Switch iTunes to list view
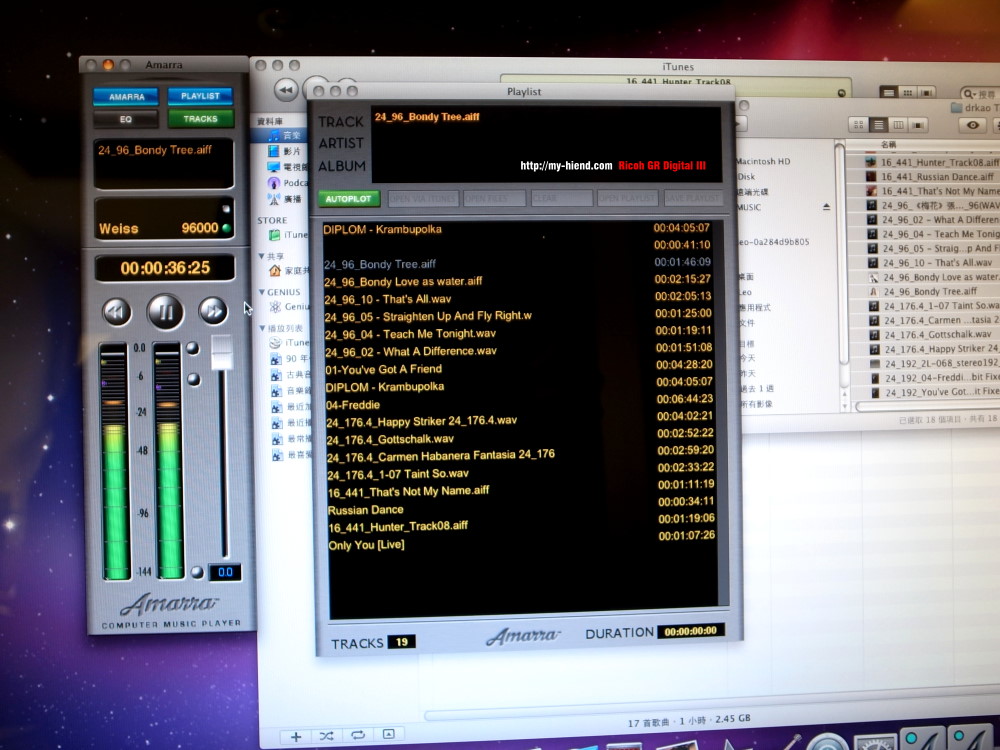The height and width of the screenshot is (750, 1000). 888,92
